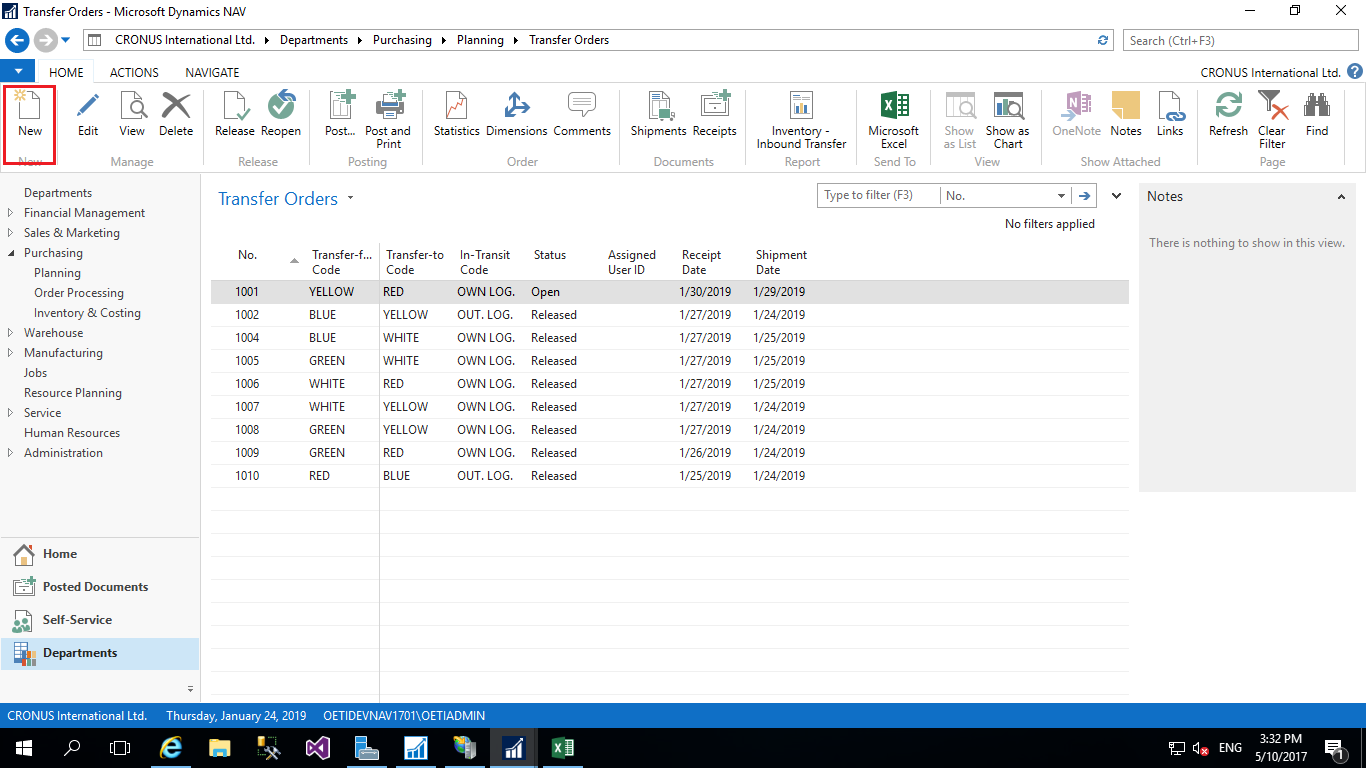Go back with the navigation arrow

[17, 40]
